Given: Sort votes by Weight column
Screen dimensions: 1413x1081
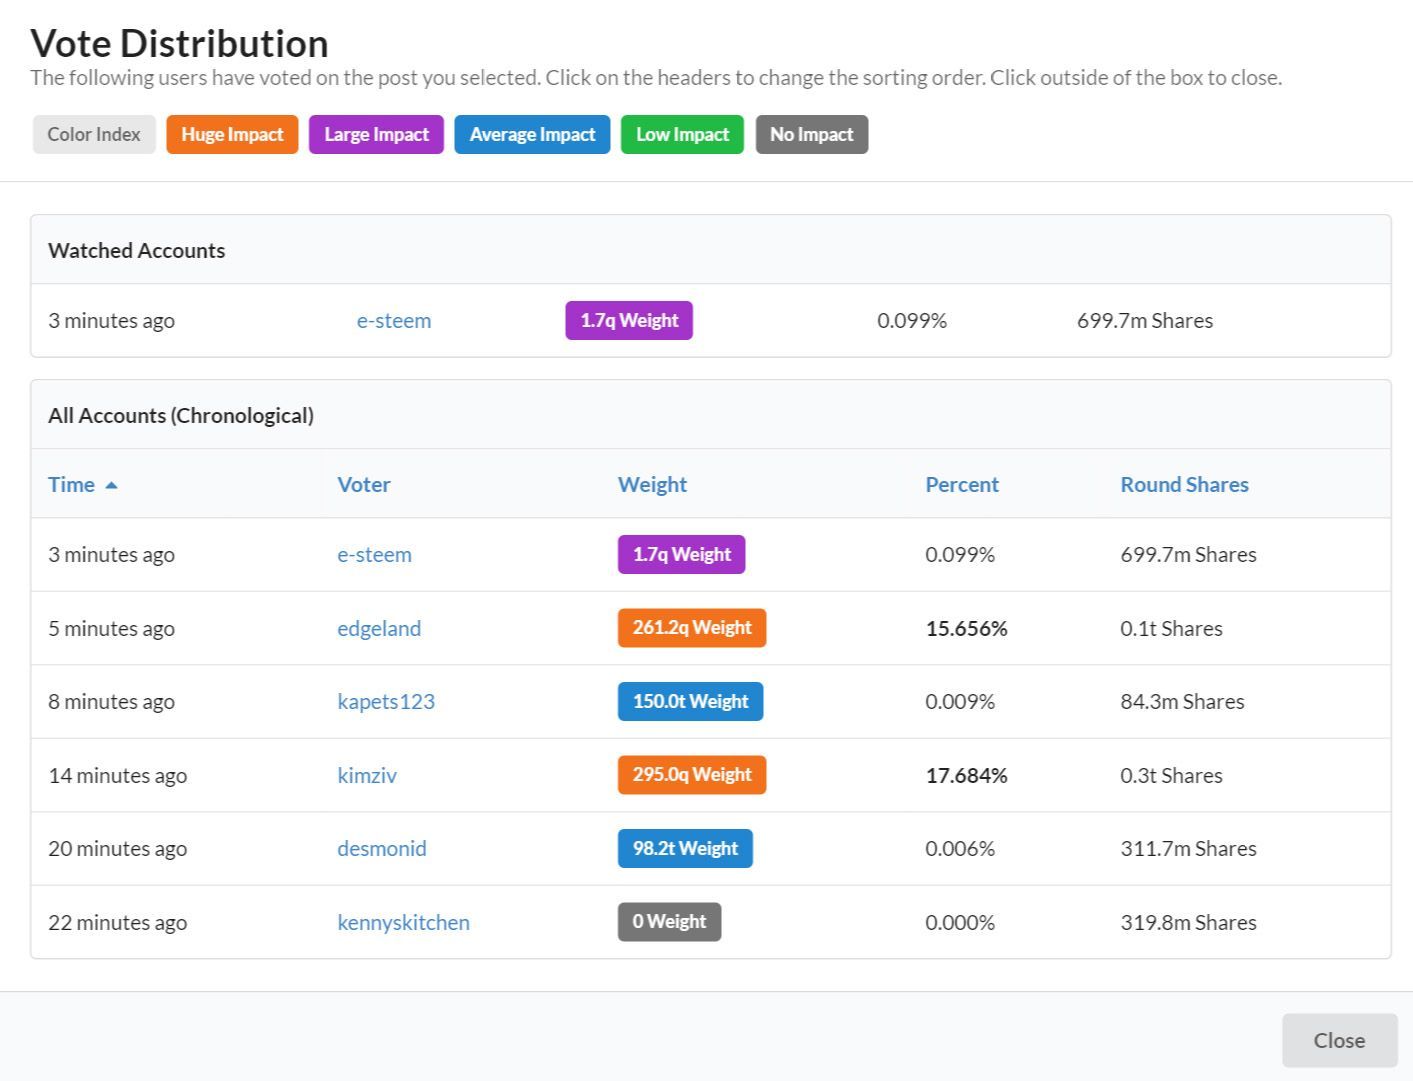Looking at the screenshot, I should 652,484.
